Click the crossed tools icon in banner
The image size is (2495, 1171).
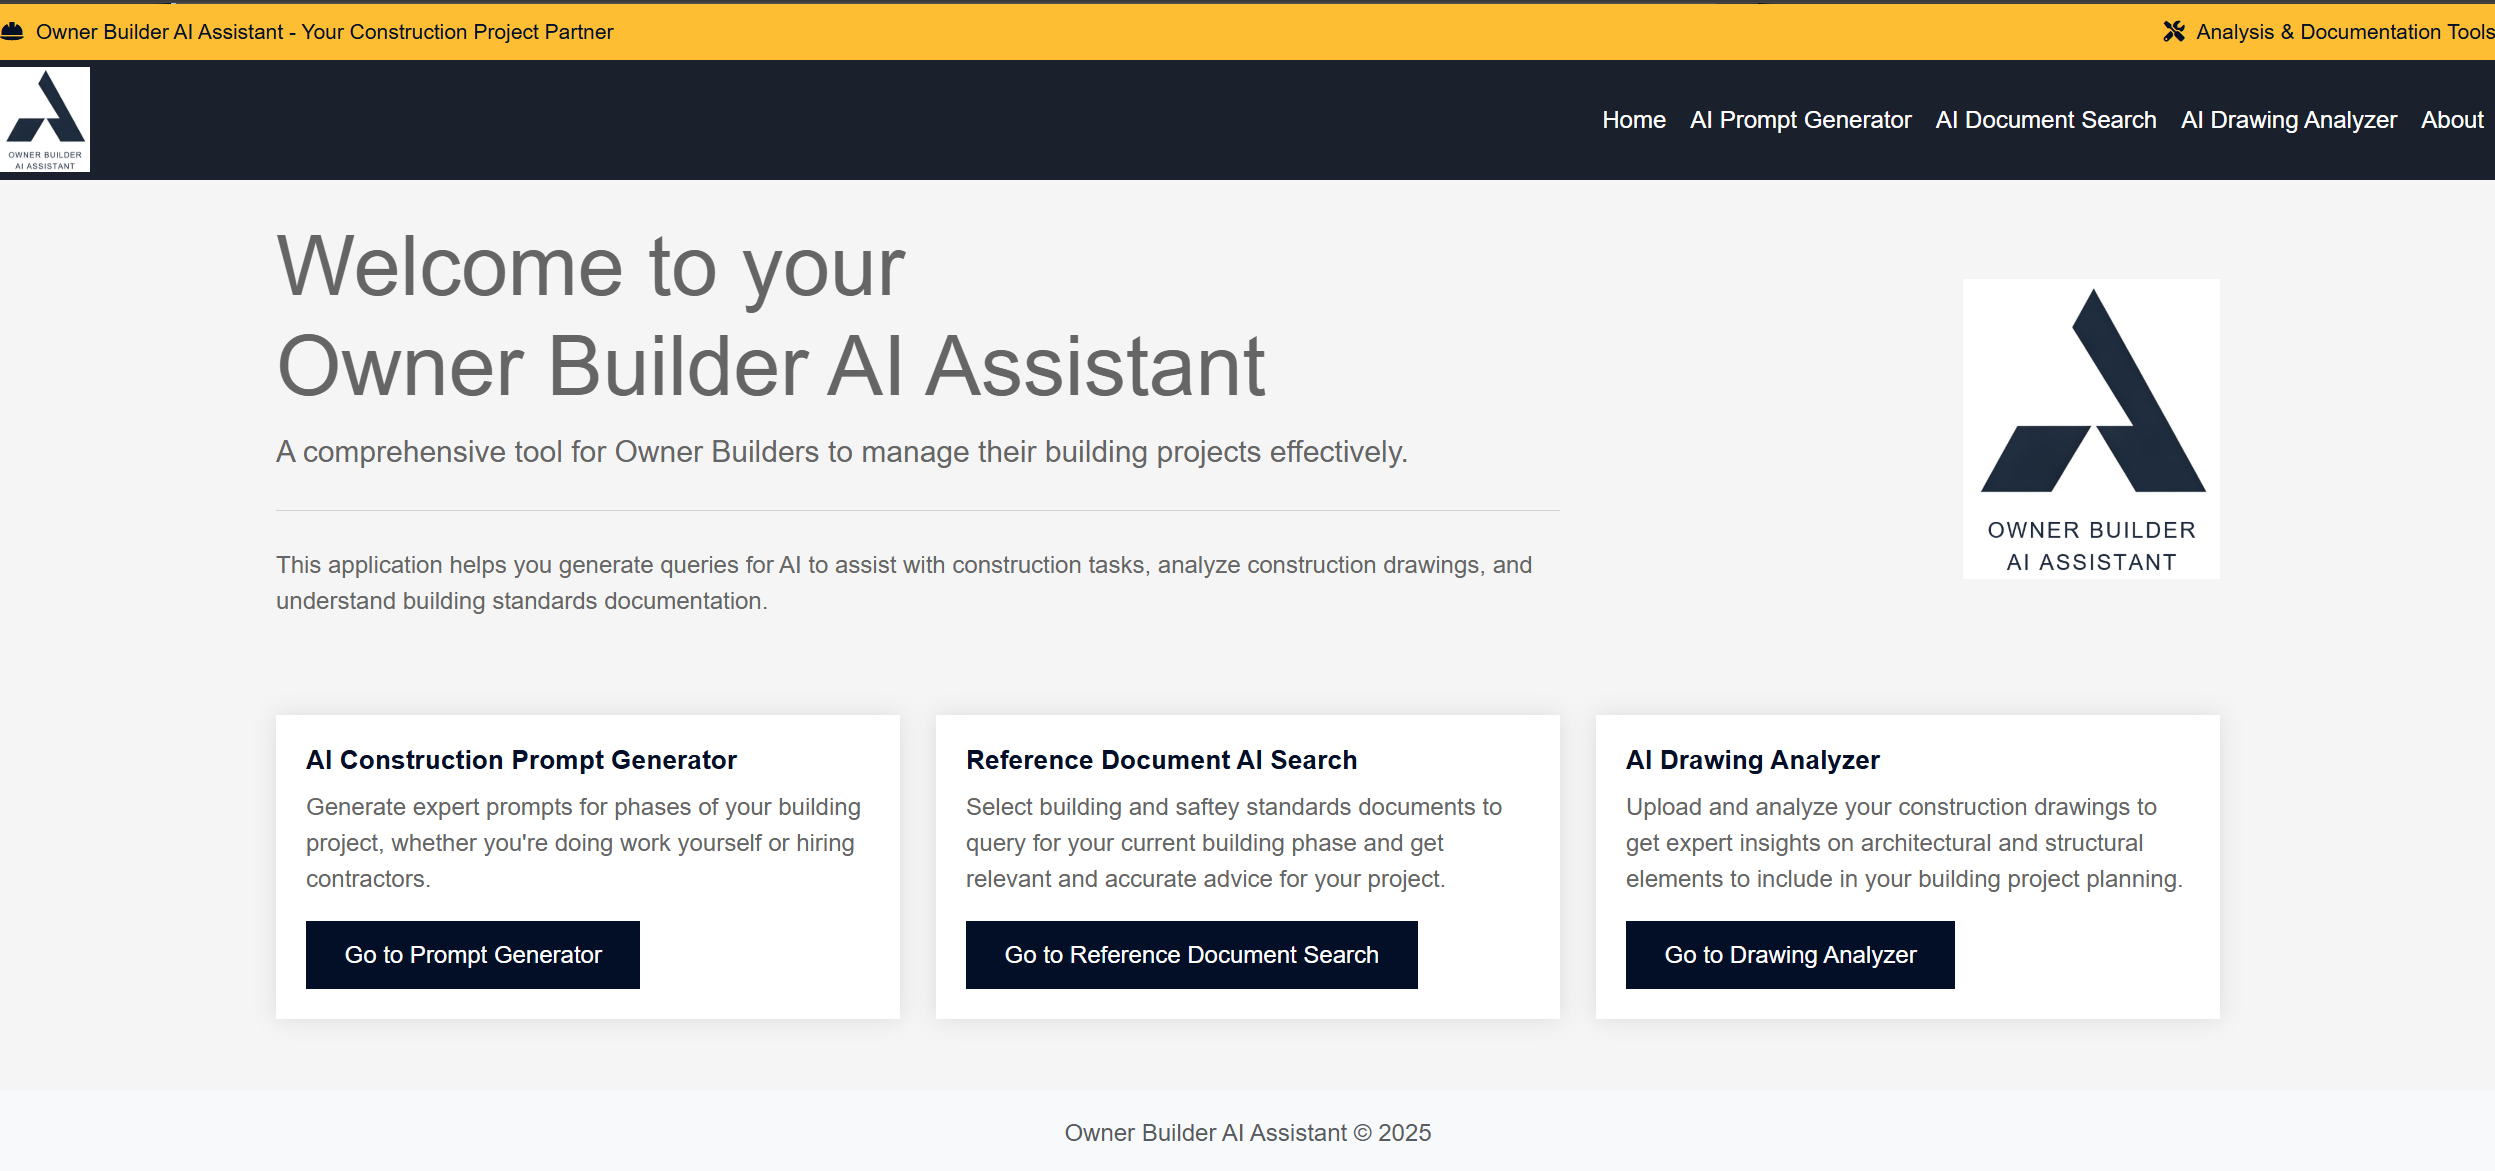click(2173, 31)
